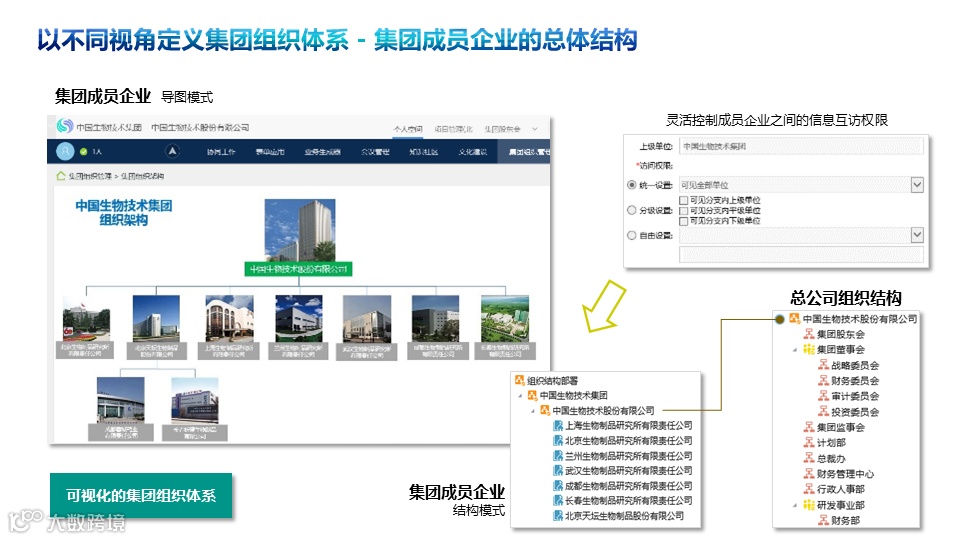The width and height of the screenshot is (960, 540).
Task: Click the green online status icon
Action: [84, 151]
